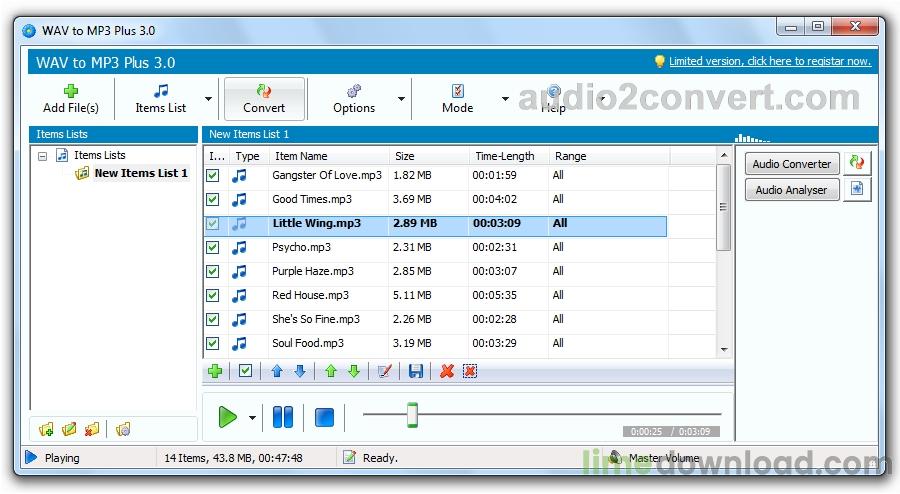The height and width of the screenshot is (494, 900).
Task: Click the Add File(s) toolbar button
Action: point(71,99)
